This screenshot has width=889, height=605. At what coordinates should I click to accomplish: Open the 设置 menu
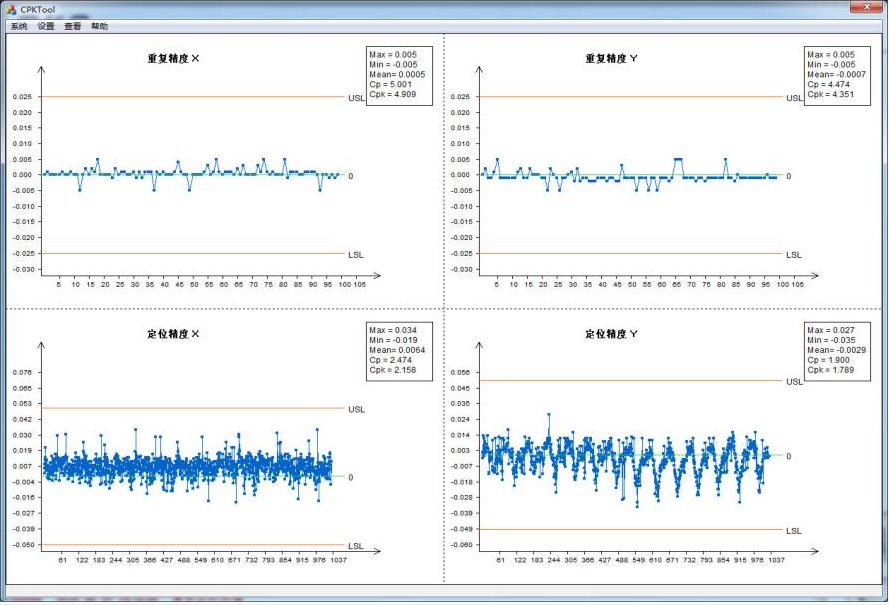46,27
